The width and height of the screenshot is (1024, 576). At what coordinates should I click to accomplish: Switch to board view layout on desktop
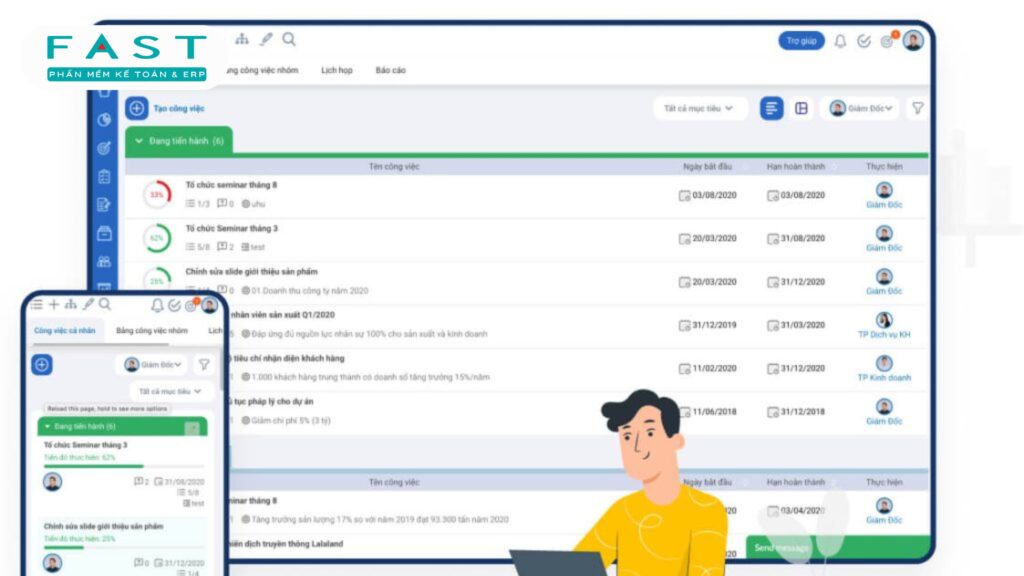(x=801, y=108)
